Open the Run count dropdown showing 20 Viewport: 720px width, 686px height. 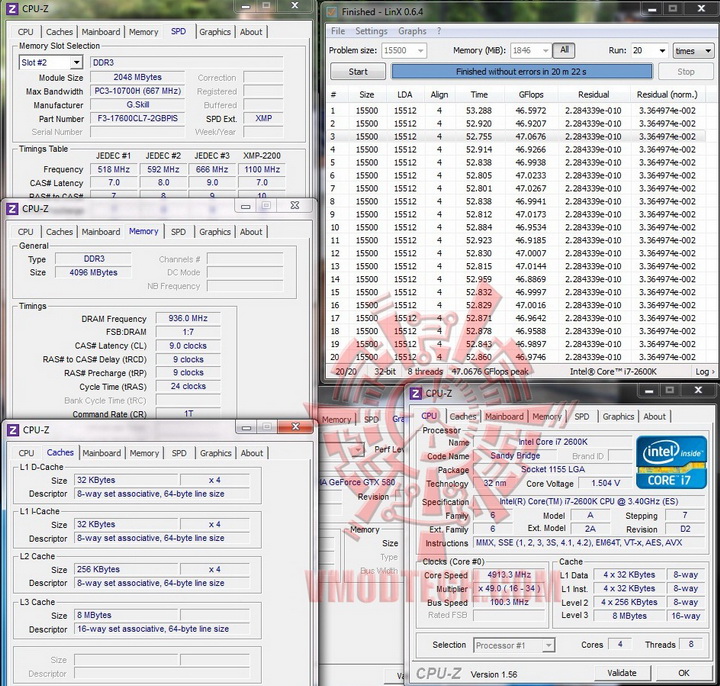click(x=662, y=51)
